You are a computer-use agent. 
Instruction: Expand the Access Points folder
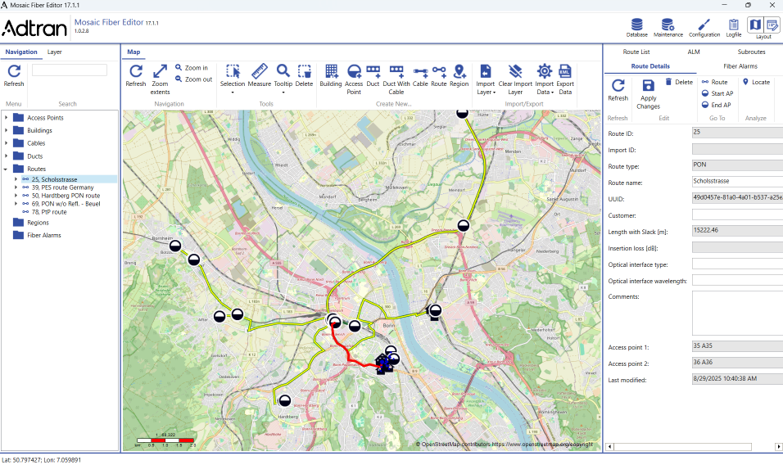point(6,118)
